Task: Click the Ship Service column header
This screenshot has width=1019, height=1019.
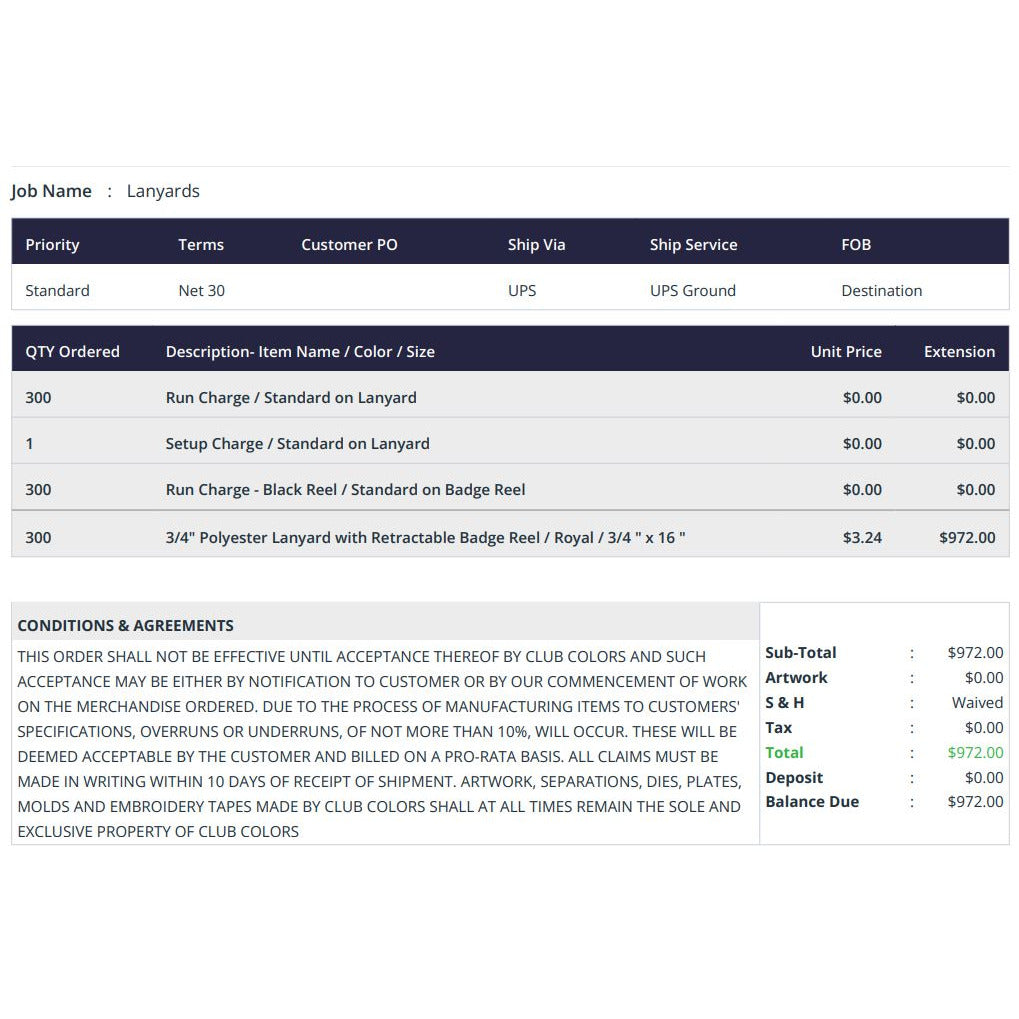Action: click(x=693, y=244)
